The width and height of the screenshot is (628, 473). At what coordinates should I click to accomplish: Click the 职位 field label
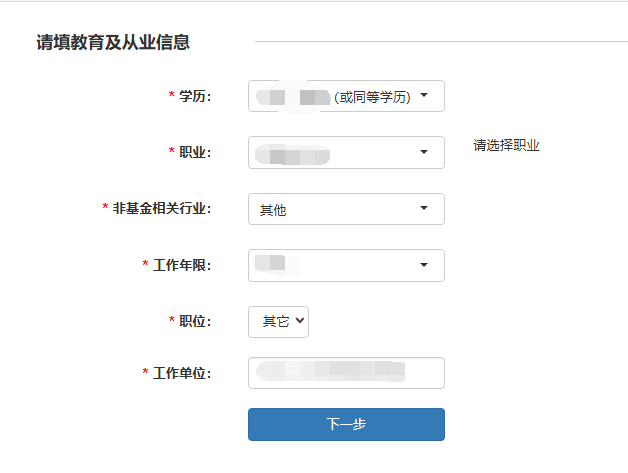coord(196,321)
